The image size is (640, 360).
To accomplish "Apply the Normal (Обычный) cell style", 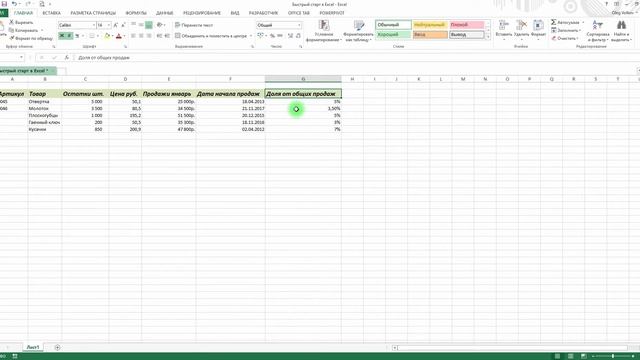I will pyautogui.click(x=393, y=25).
